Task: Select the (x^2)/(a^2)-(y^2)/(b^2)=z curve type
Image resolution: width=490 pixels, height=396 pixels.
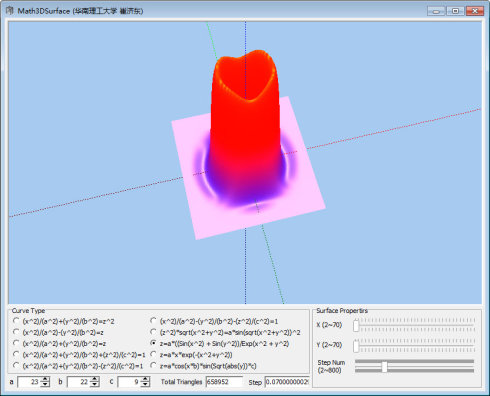Action: 59,332
